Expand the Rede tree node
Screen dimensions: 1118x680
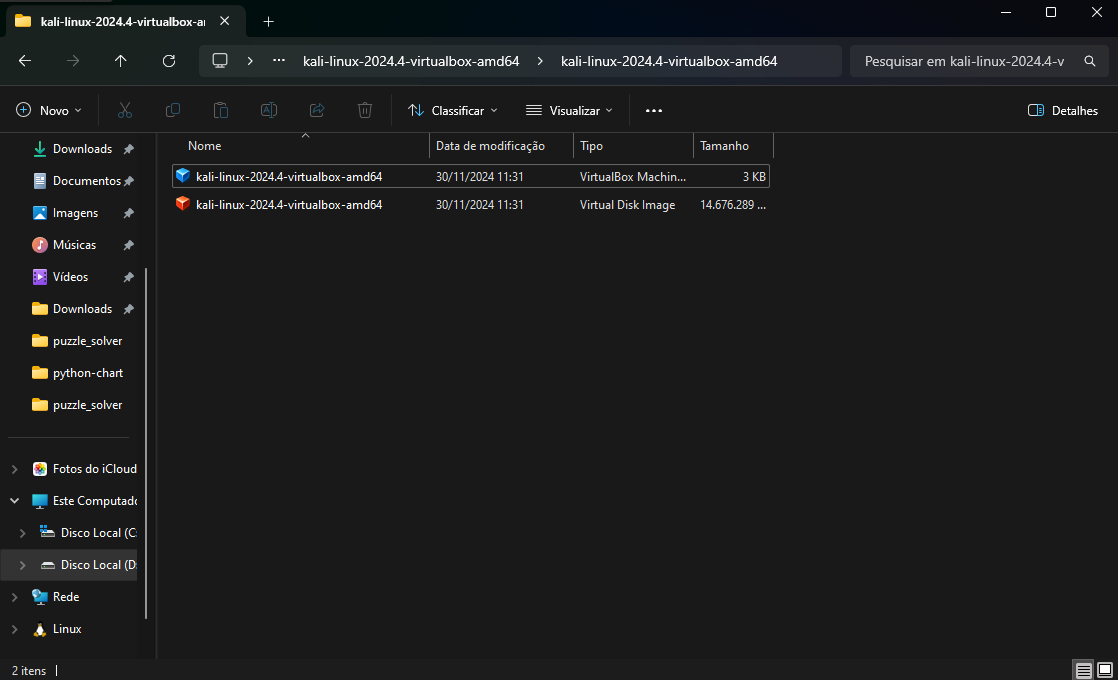click(x=14, y=597)
